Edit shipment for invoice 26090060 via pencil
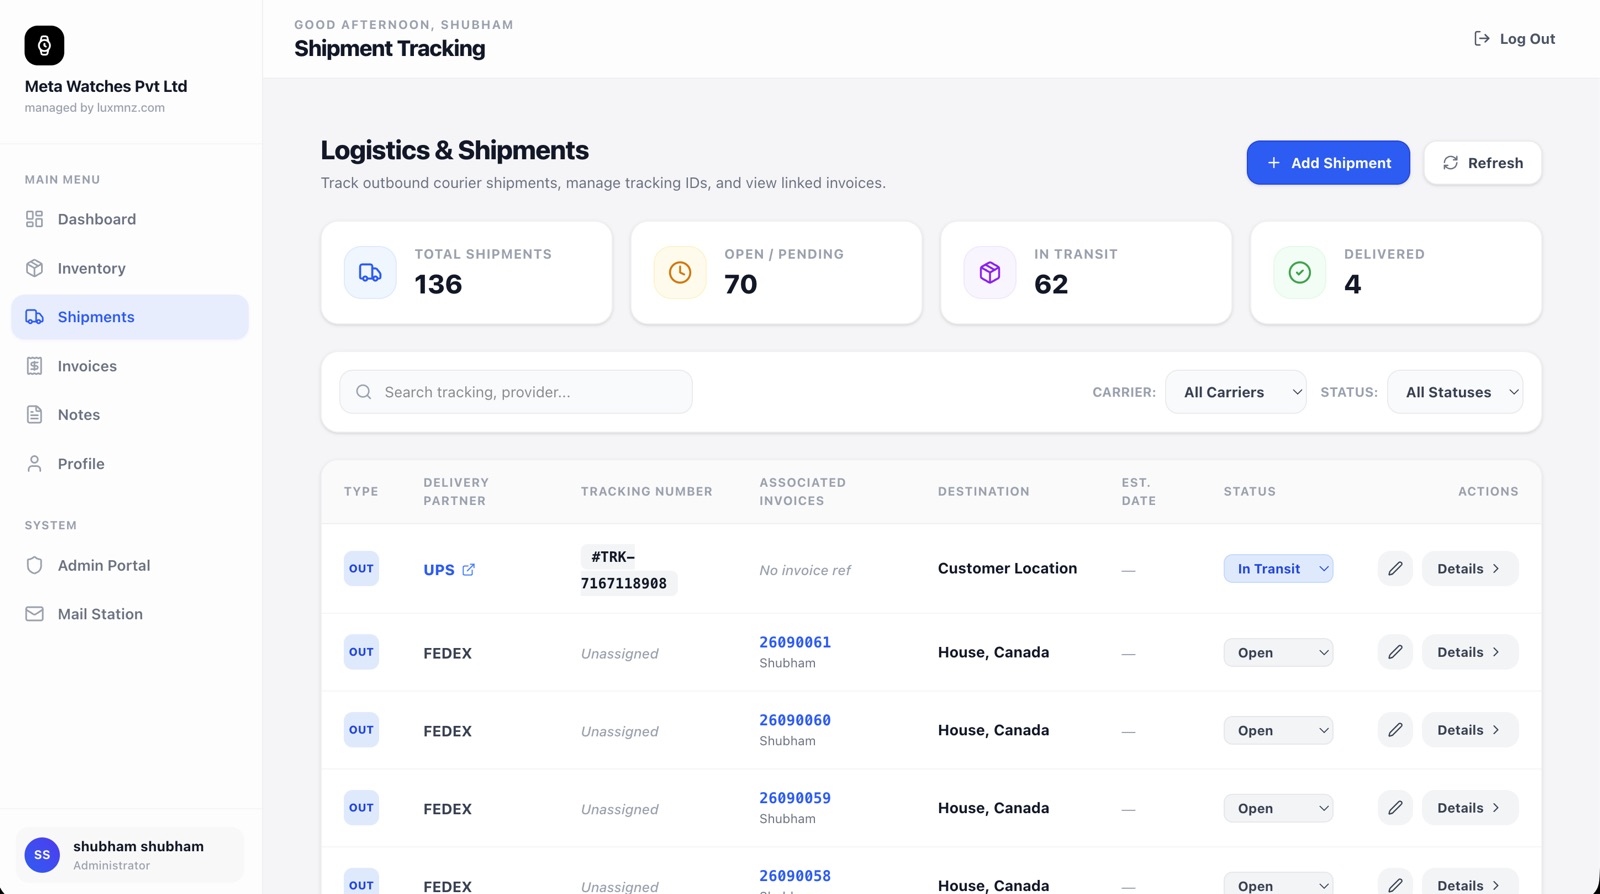Viewport: 1600px width, 894px height. [1395, 730]
